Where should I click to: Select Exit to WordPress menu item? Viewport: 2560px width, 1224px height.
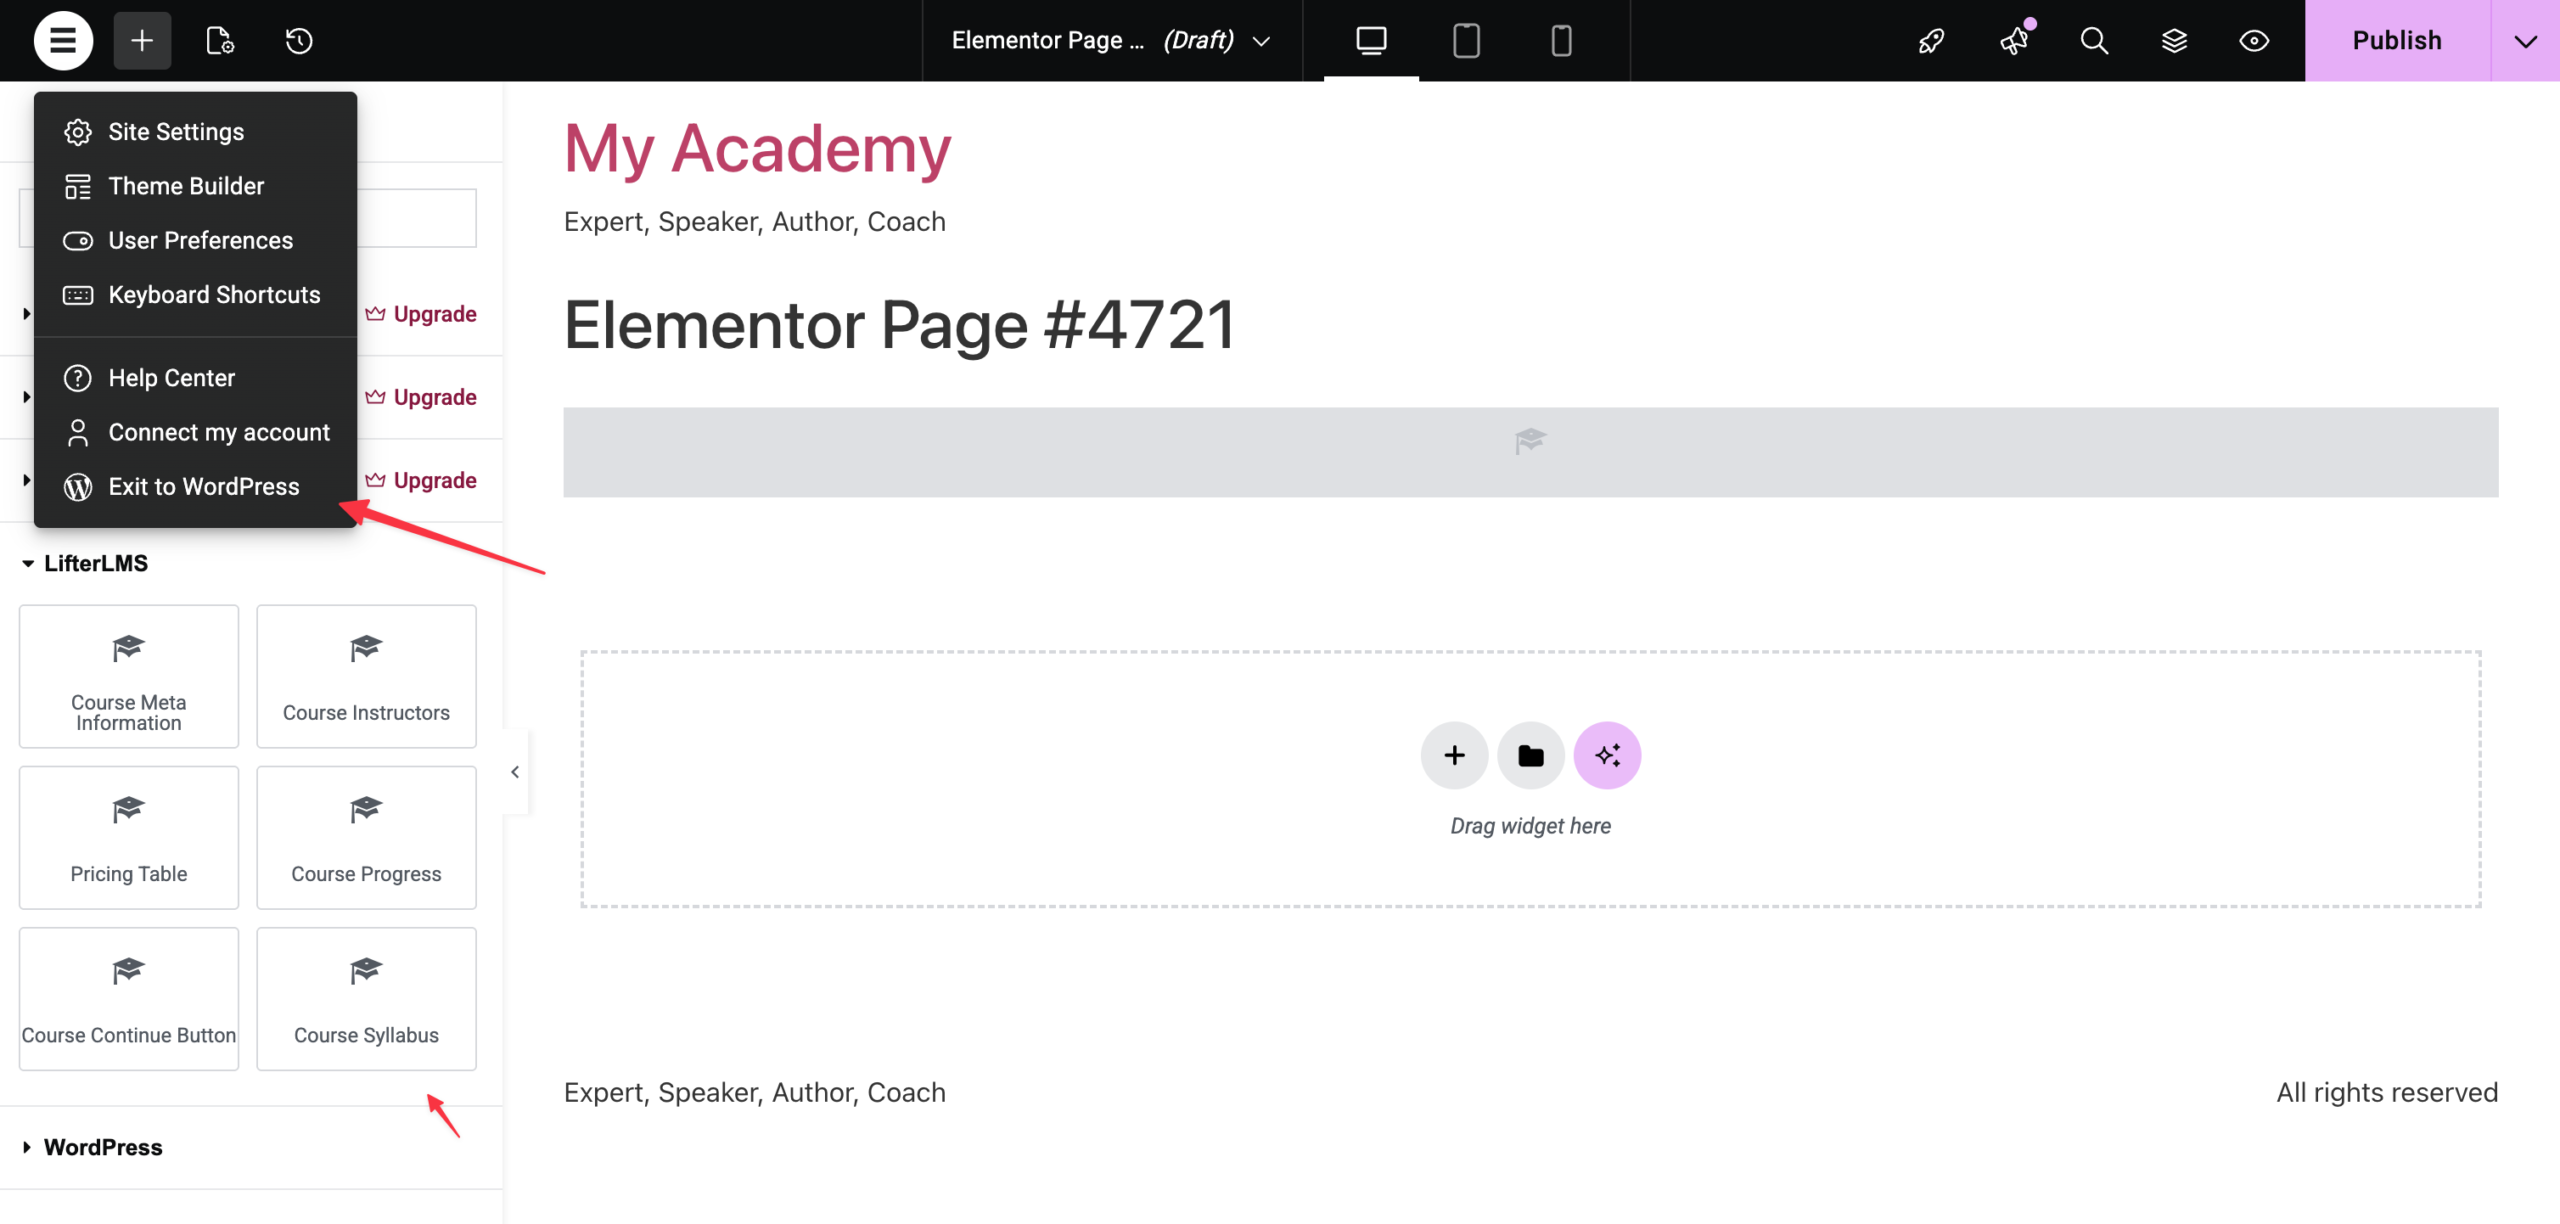point(203,487)
